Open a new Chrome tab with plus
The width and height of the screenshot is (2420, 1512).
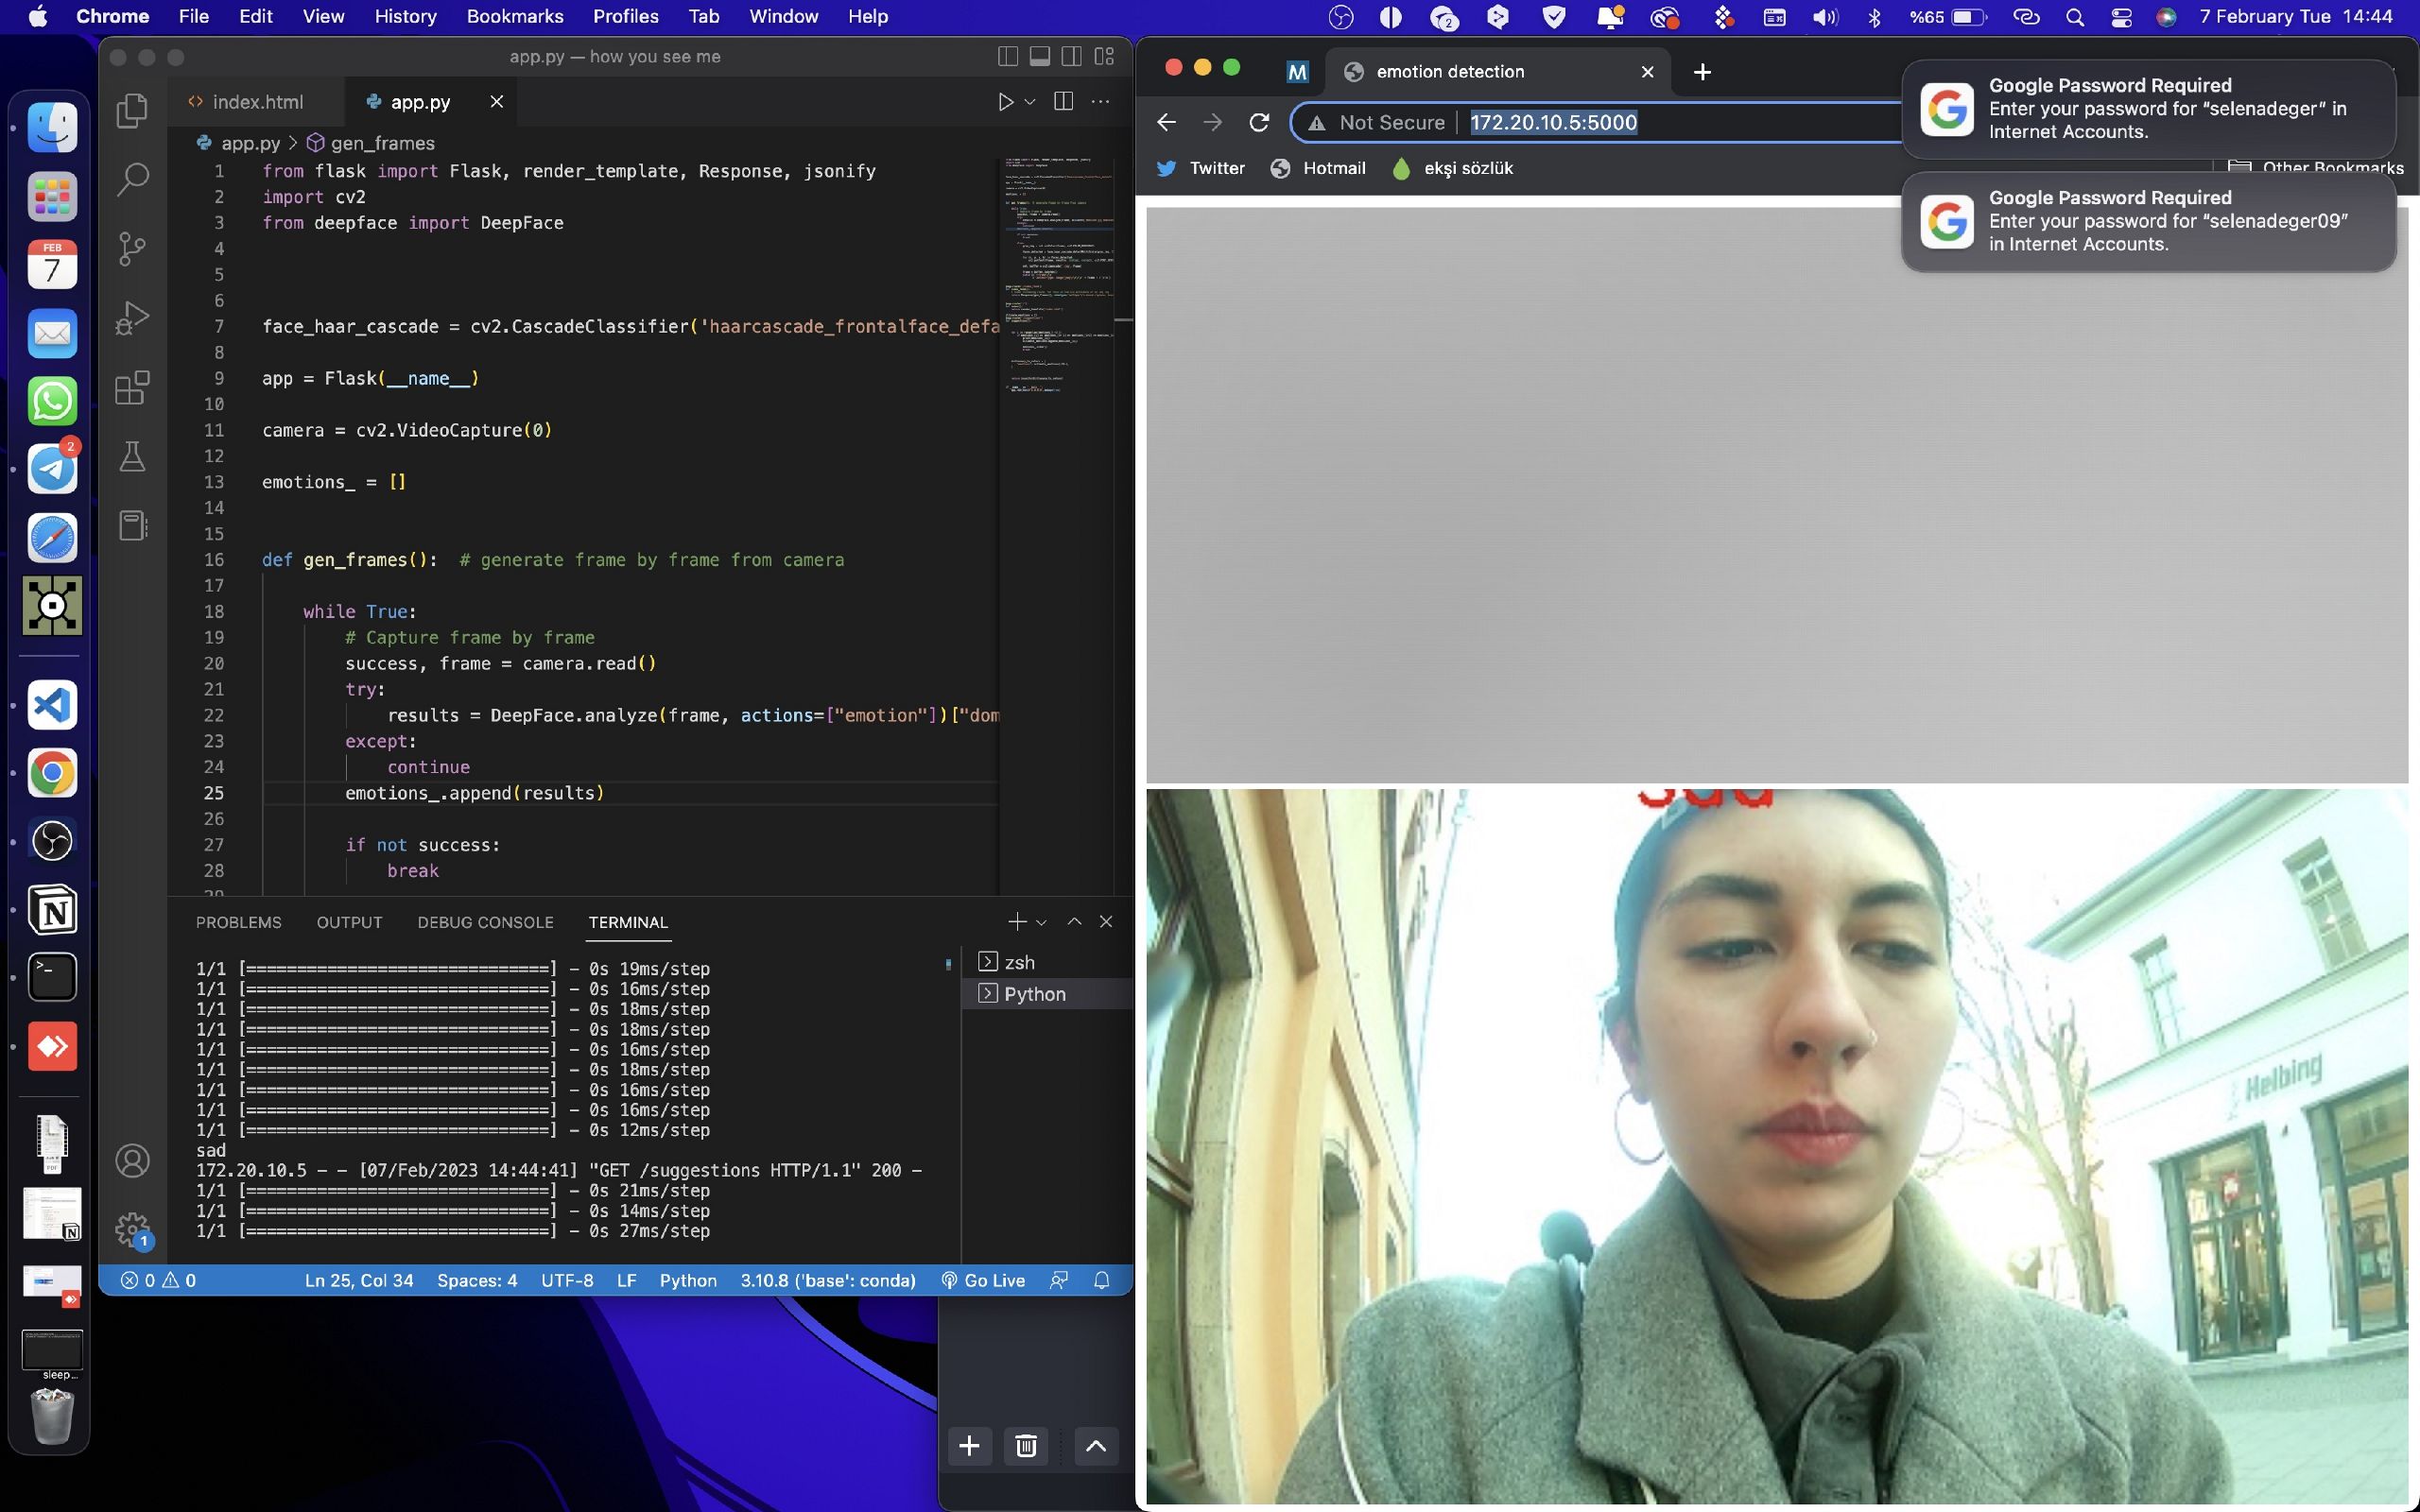[x=1702, y=71]
